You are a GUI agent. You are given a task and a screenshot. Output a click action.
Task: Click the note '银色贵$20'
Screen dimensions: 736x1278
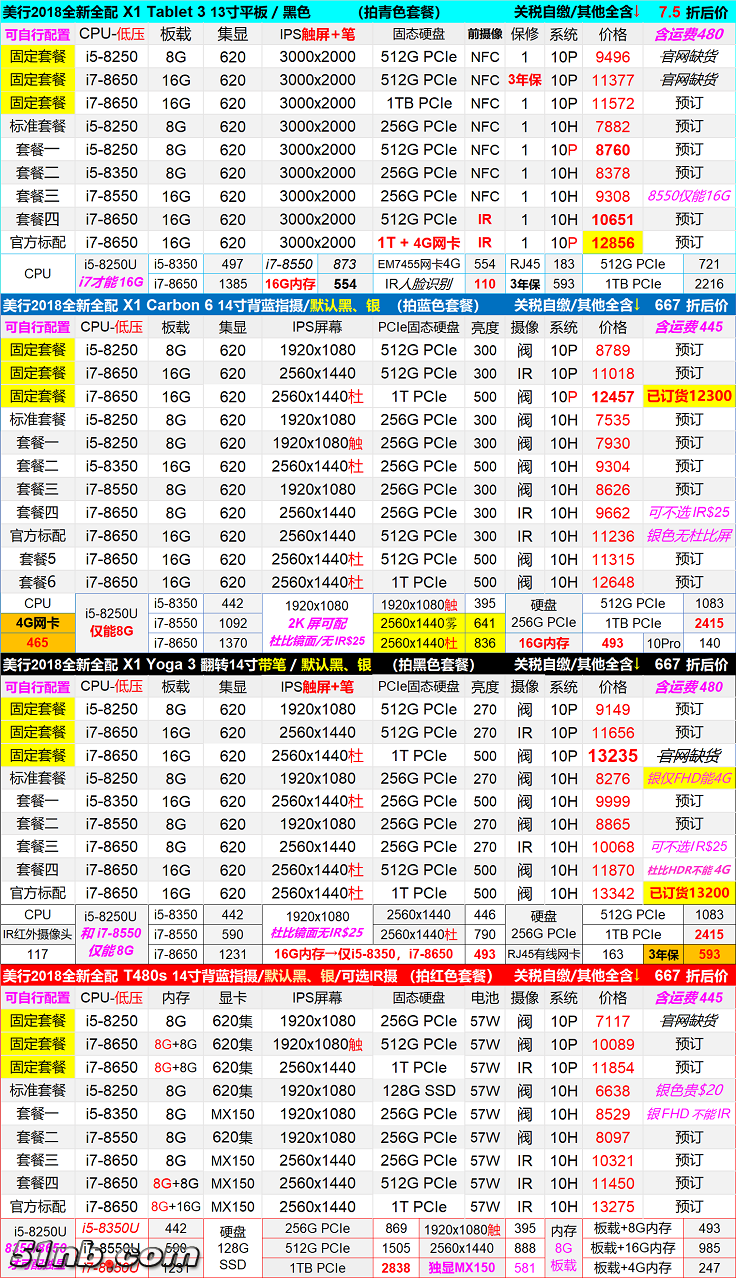[689, 1091]
